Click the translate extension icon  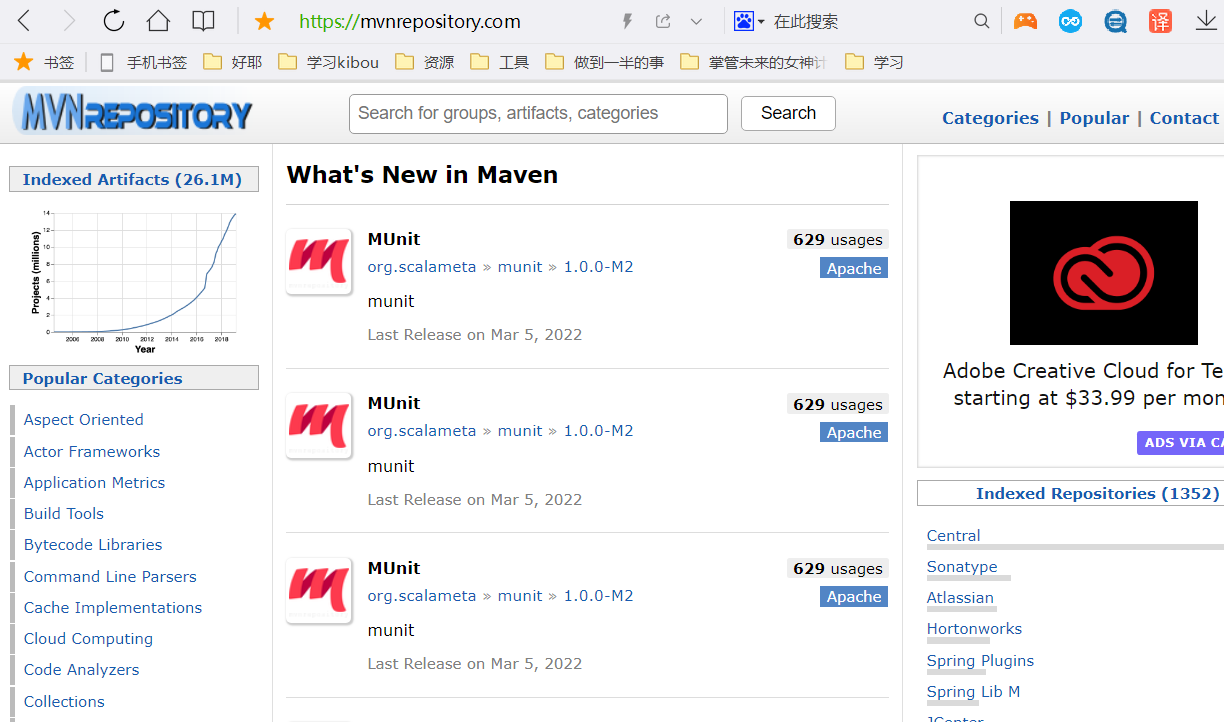(1160, 21)
